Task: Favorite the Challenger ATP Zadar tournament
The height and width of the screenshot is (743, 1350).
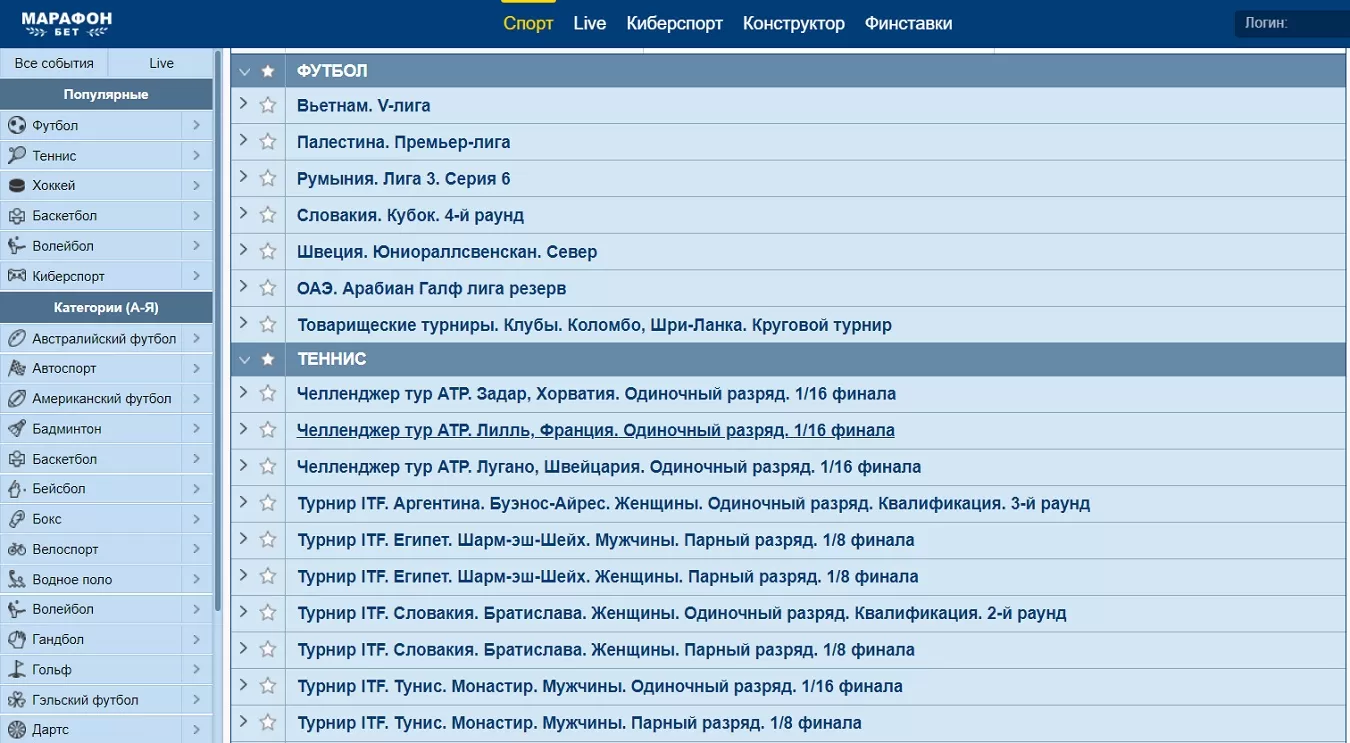Action: (x=267, y=393)
